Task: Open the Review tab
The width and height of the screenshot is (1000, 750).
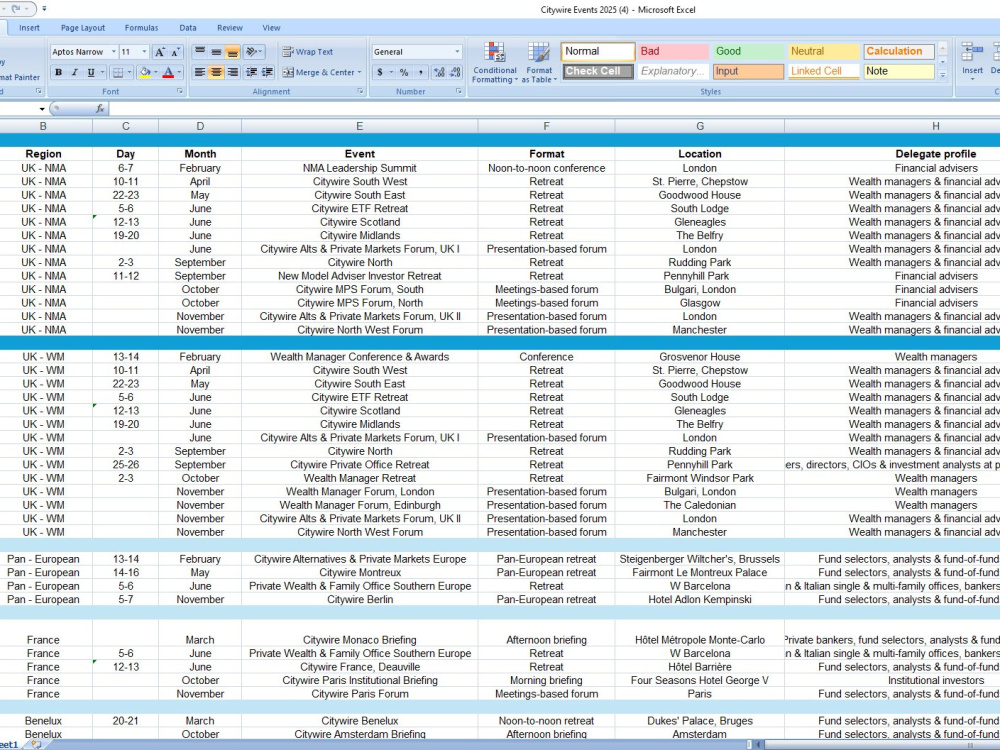Action: click(230, 28)
